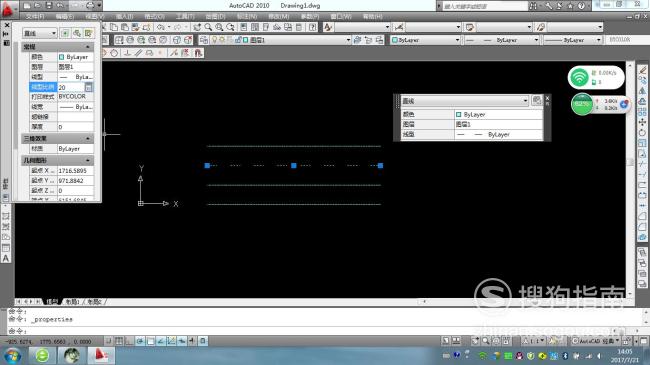This screenshot has width=650, height=365.
Task: Open the 绘图(D) menu
Action: click(215, 17)
